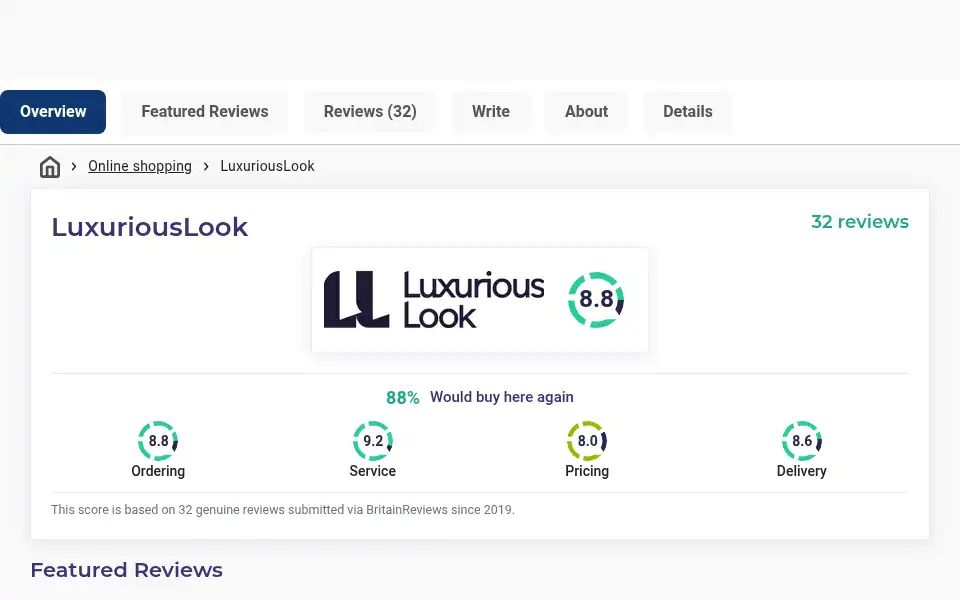Click the Pricing 8.0 score ring
Screen dimensions: 960x600
(x=587, y=441)
